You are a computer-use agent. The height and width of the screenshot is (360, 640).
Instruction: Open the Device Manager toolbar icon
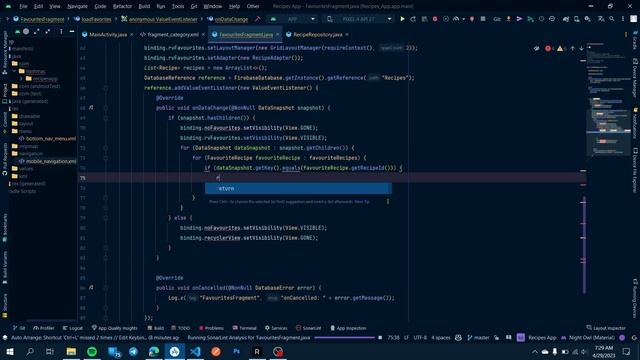point(576,19)
